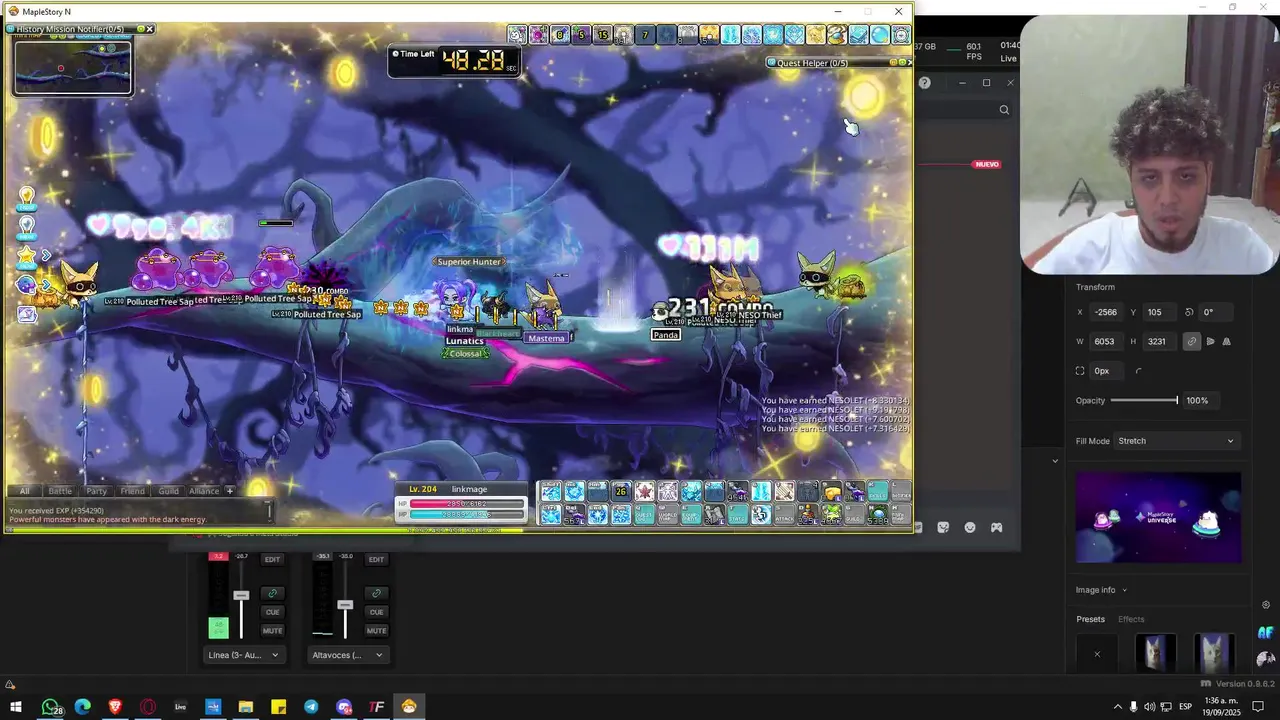Close the History Mission Notifier panel

pyautogui.click(x=150, y=29)
